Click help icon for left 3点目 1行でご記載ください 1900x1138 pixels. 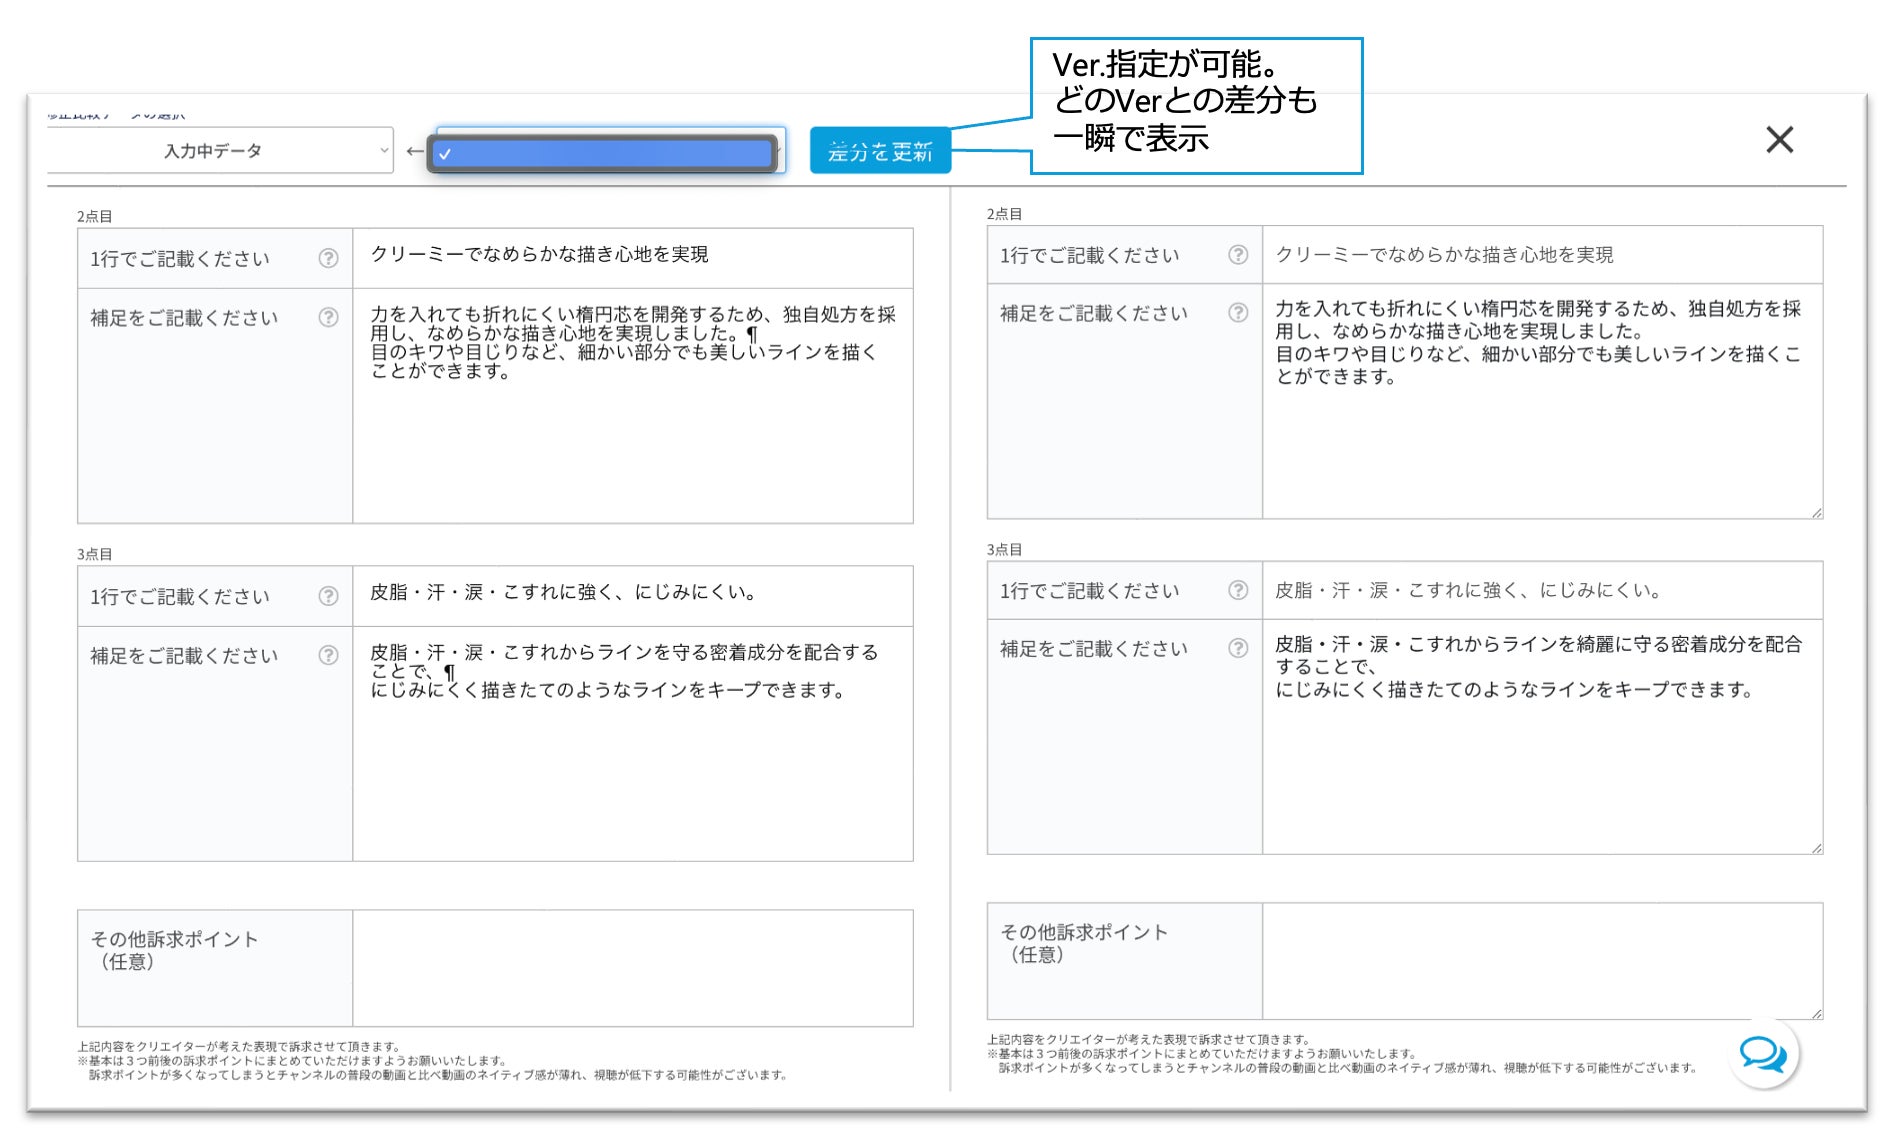[328, 596]
